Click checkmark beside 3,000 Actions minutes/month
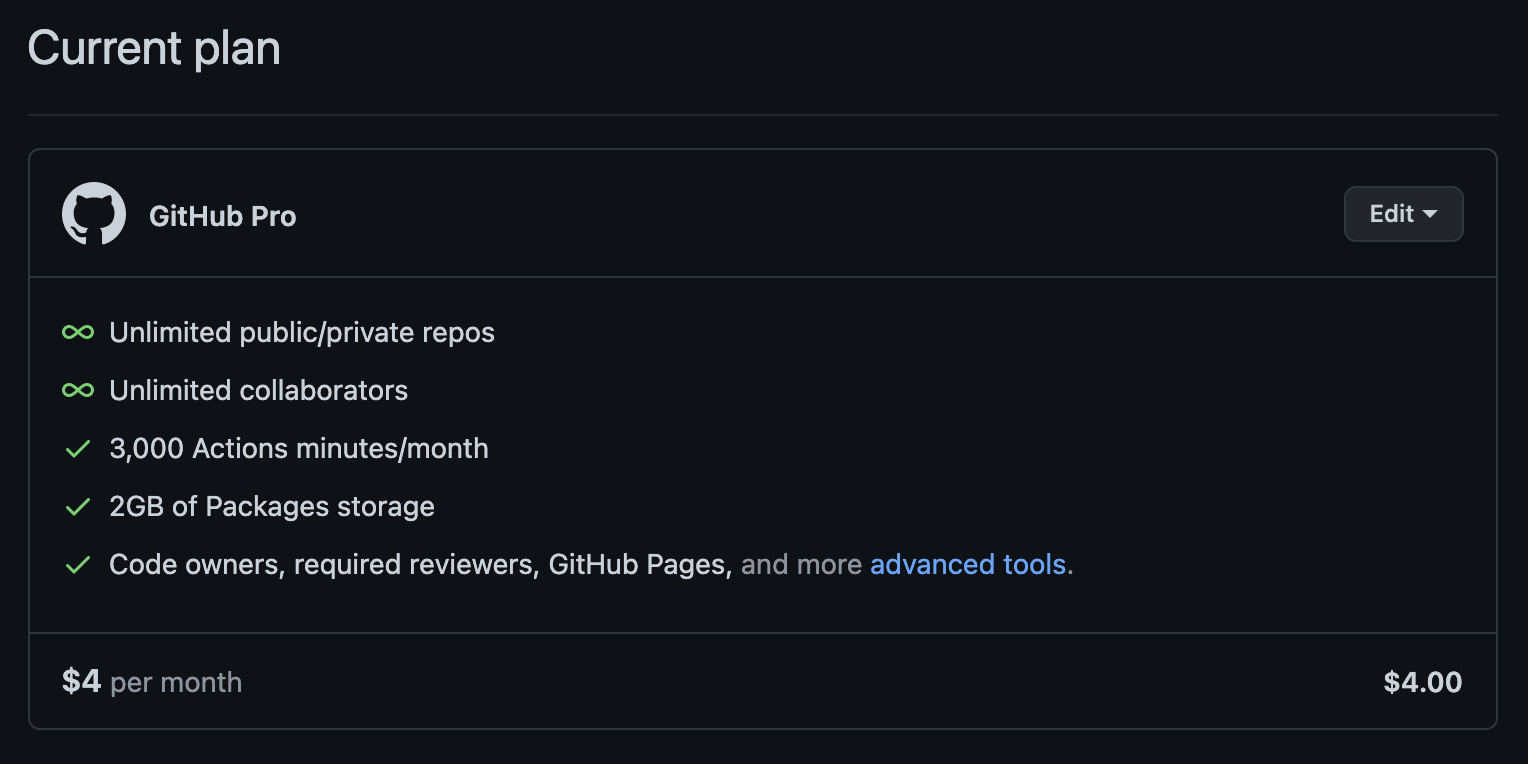The width and height of the screenshot is (1528, 764). click(x=78, y=449)
